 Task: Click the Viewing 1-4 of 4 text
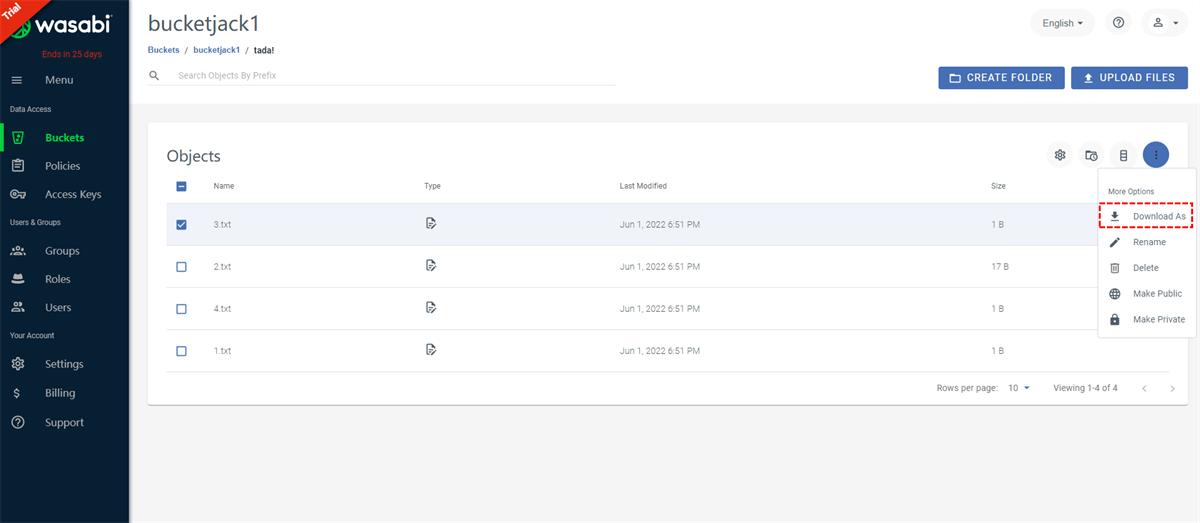(x=1085, y=388)
